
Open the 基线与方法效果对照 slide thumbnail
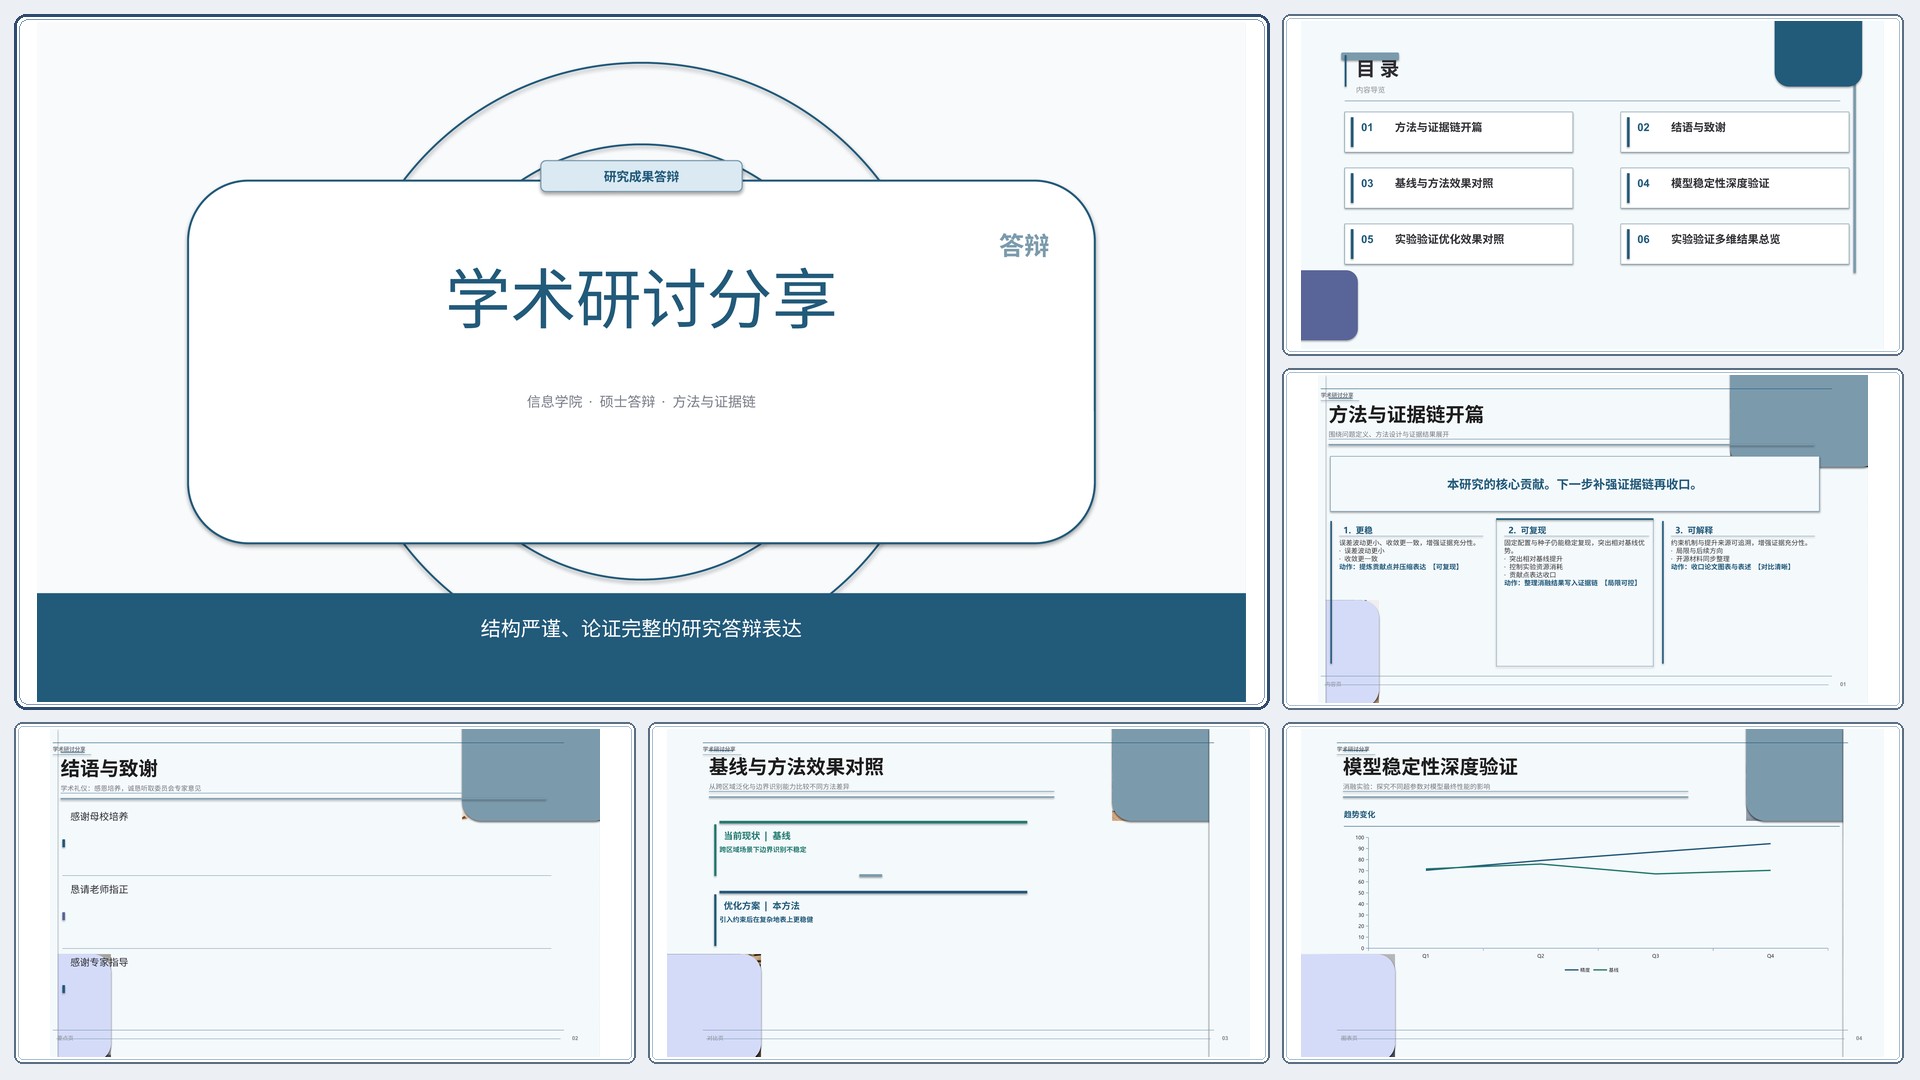click(958, 892)
